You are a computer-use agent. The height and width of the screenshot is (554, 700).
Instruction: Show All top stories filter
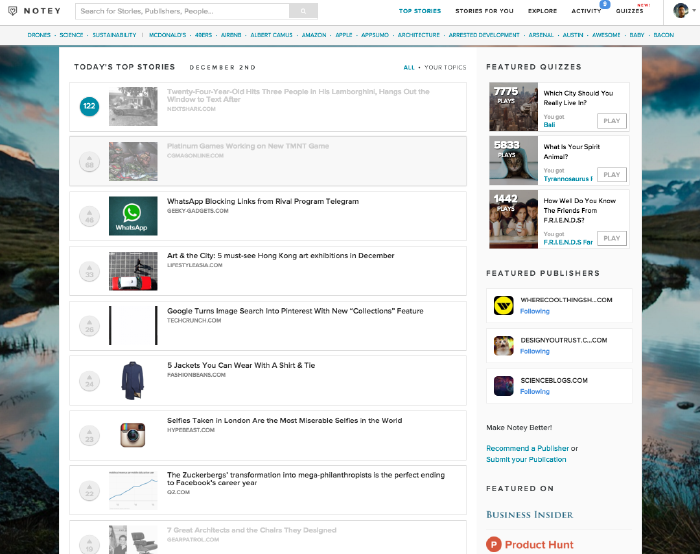pos(409,67)
